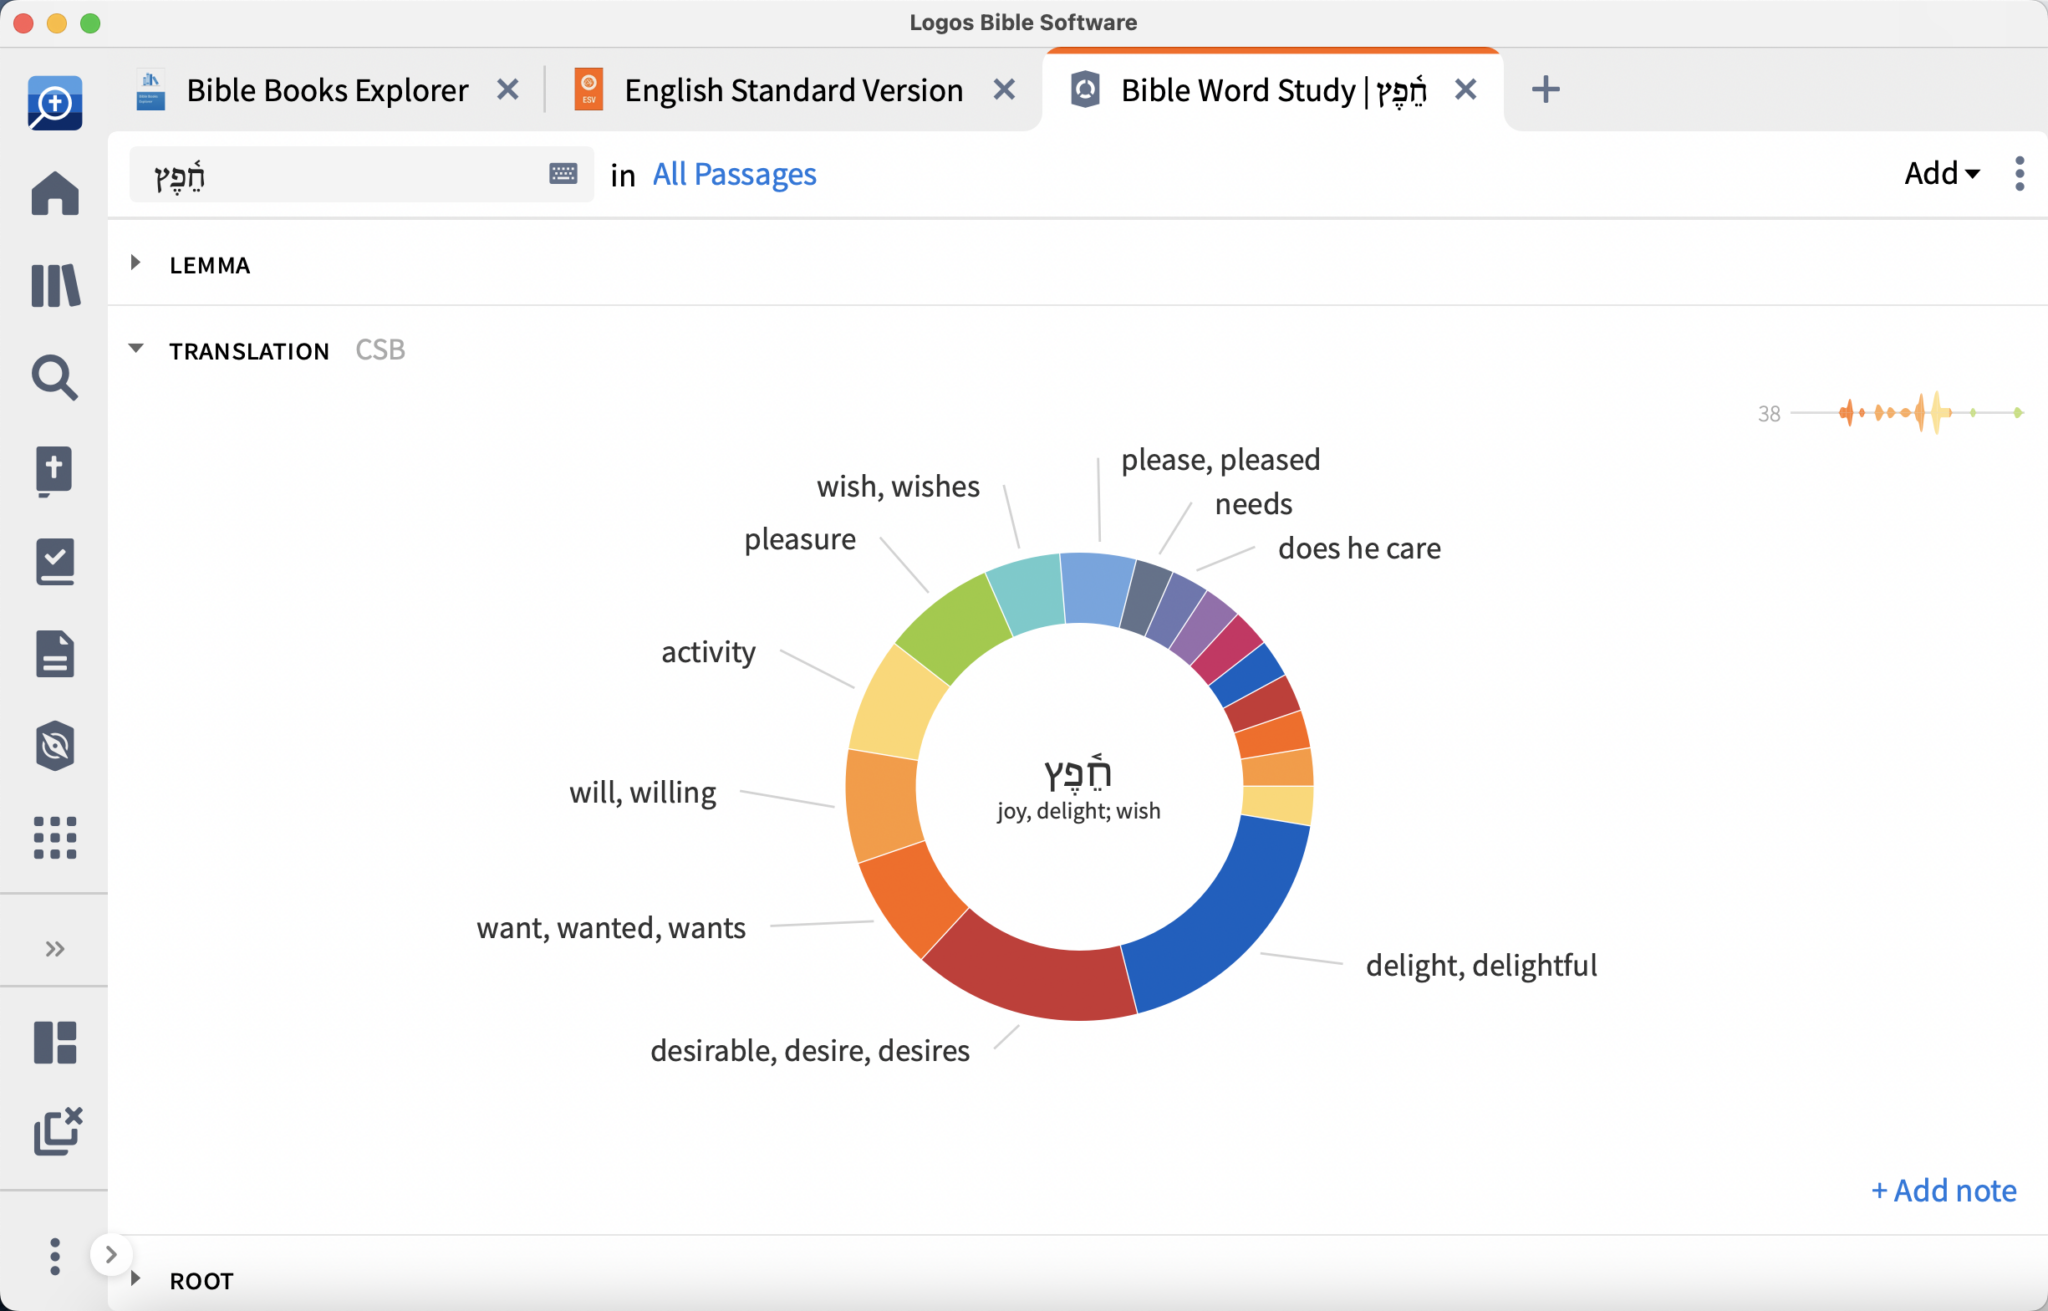This screenshot has height=1311, width=2048.
Task: Open the Bible icon with cross
Action: (55, 471)
